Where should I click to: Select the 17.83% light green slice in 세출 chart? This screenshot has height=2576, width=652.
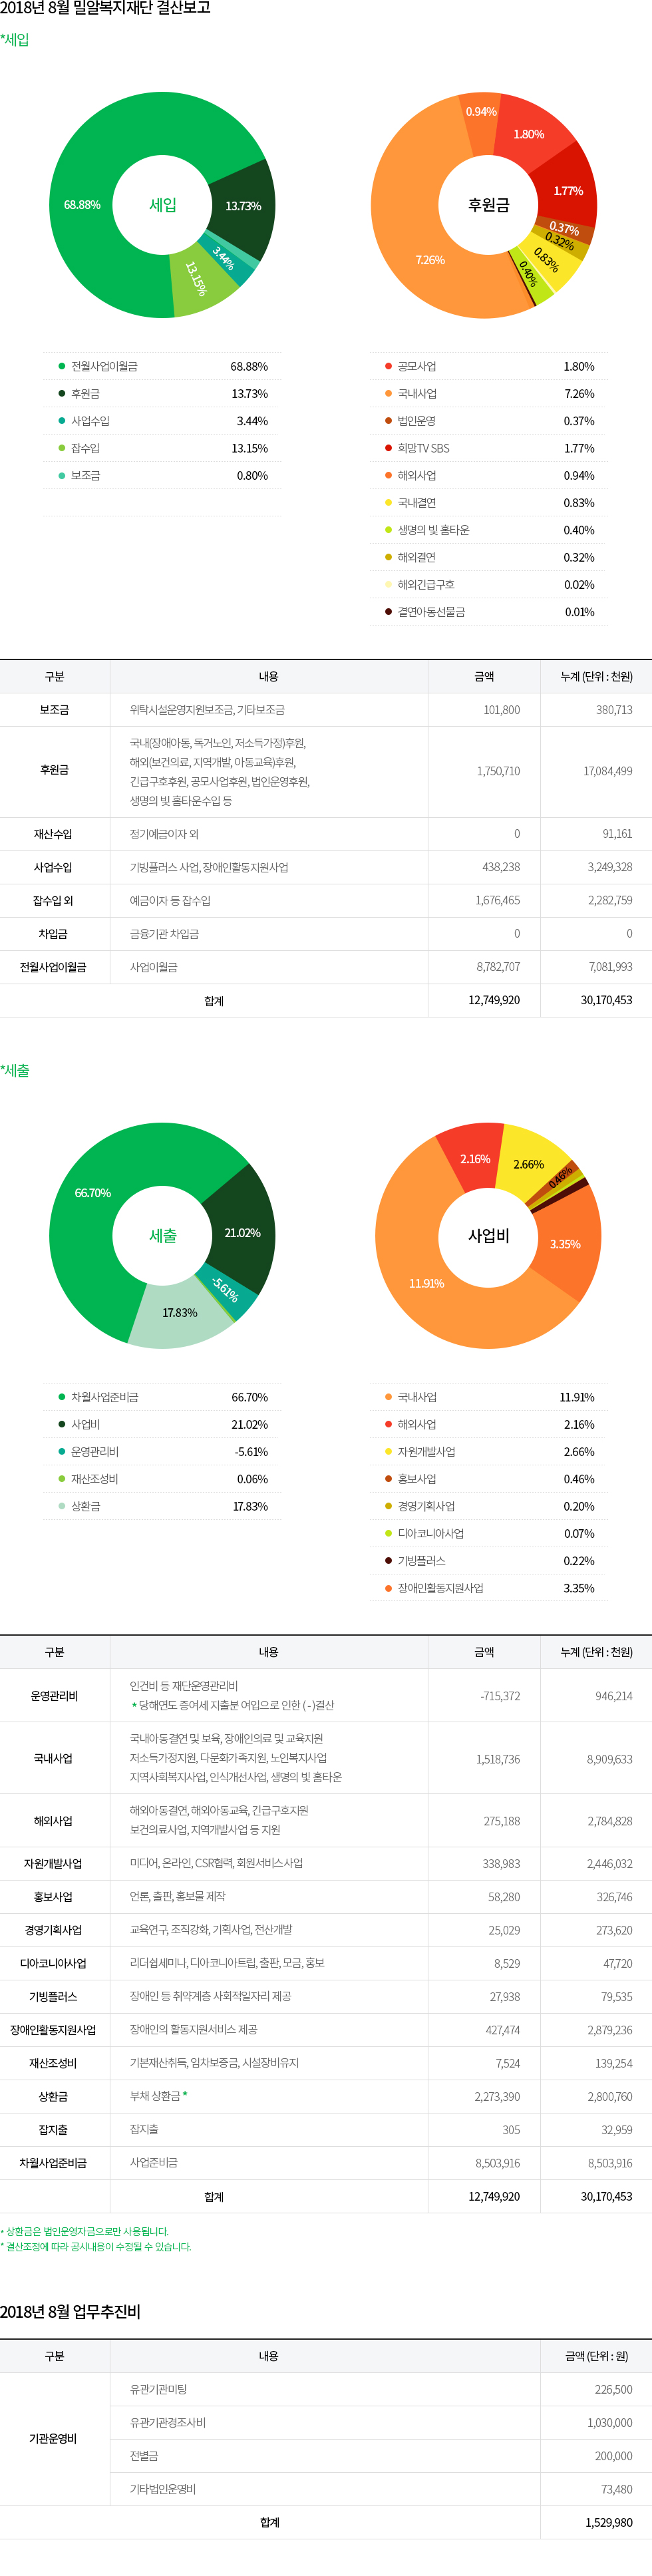[x=180, y=1313]
